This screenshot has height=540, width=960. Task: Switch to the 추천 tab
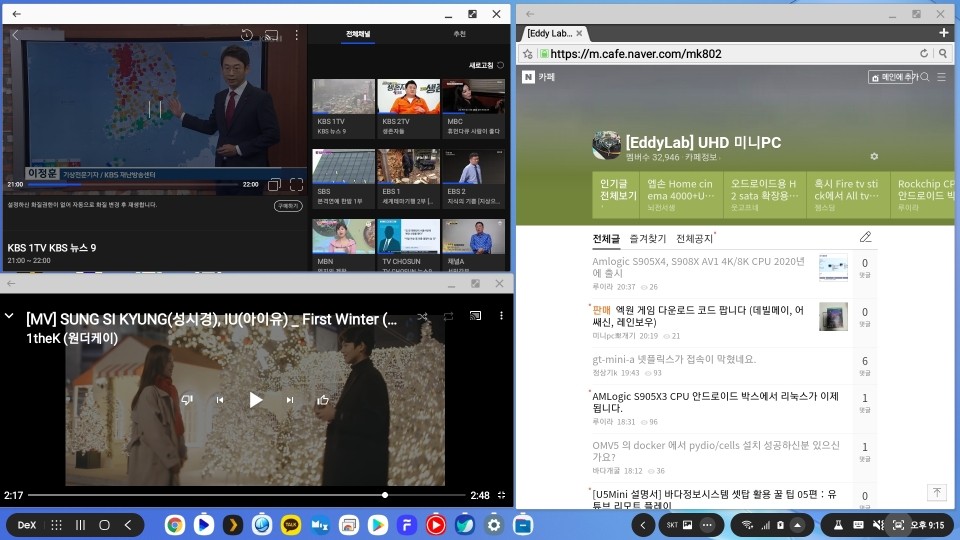click(x=459, y=34)
